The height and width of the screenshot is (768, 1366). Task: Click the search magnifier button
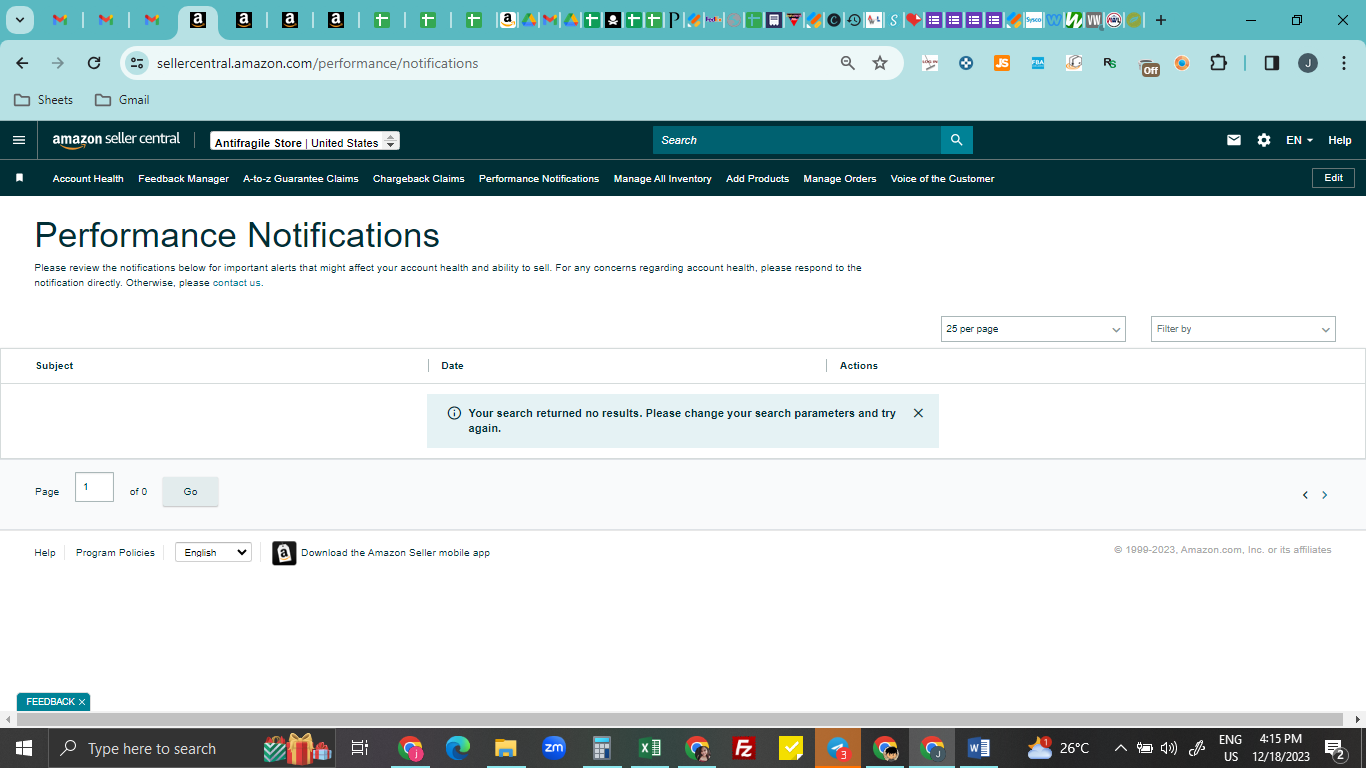956,140
